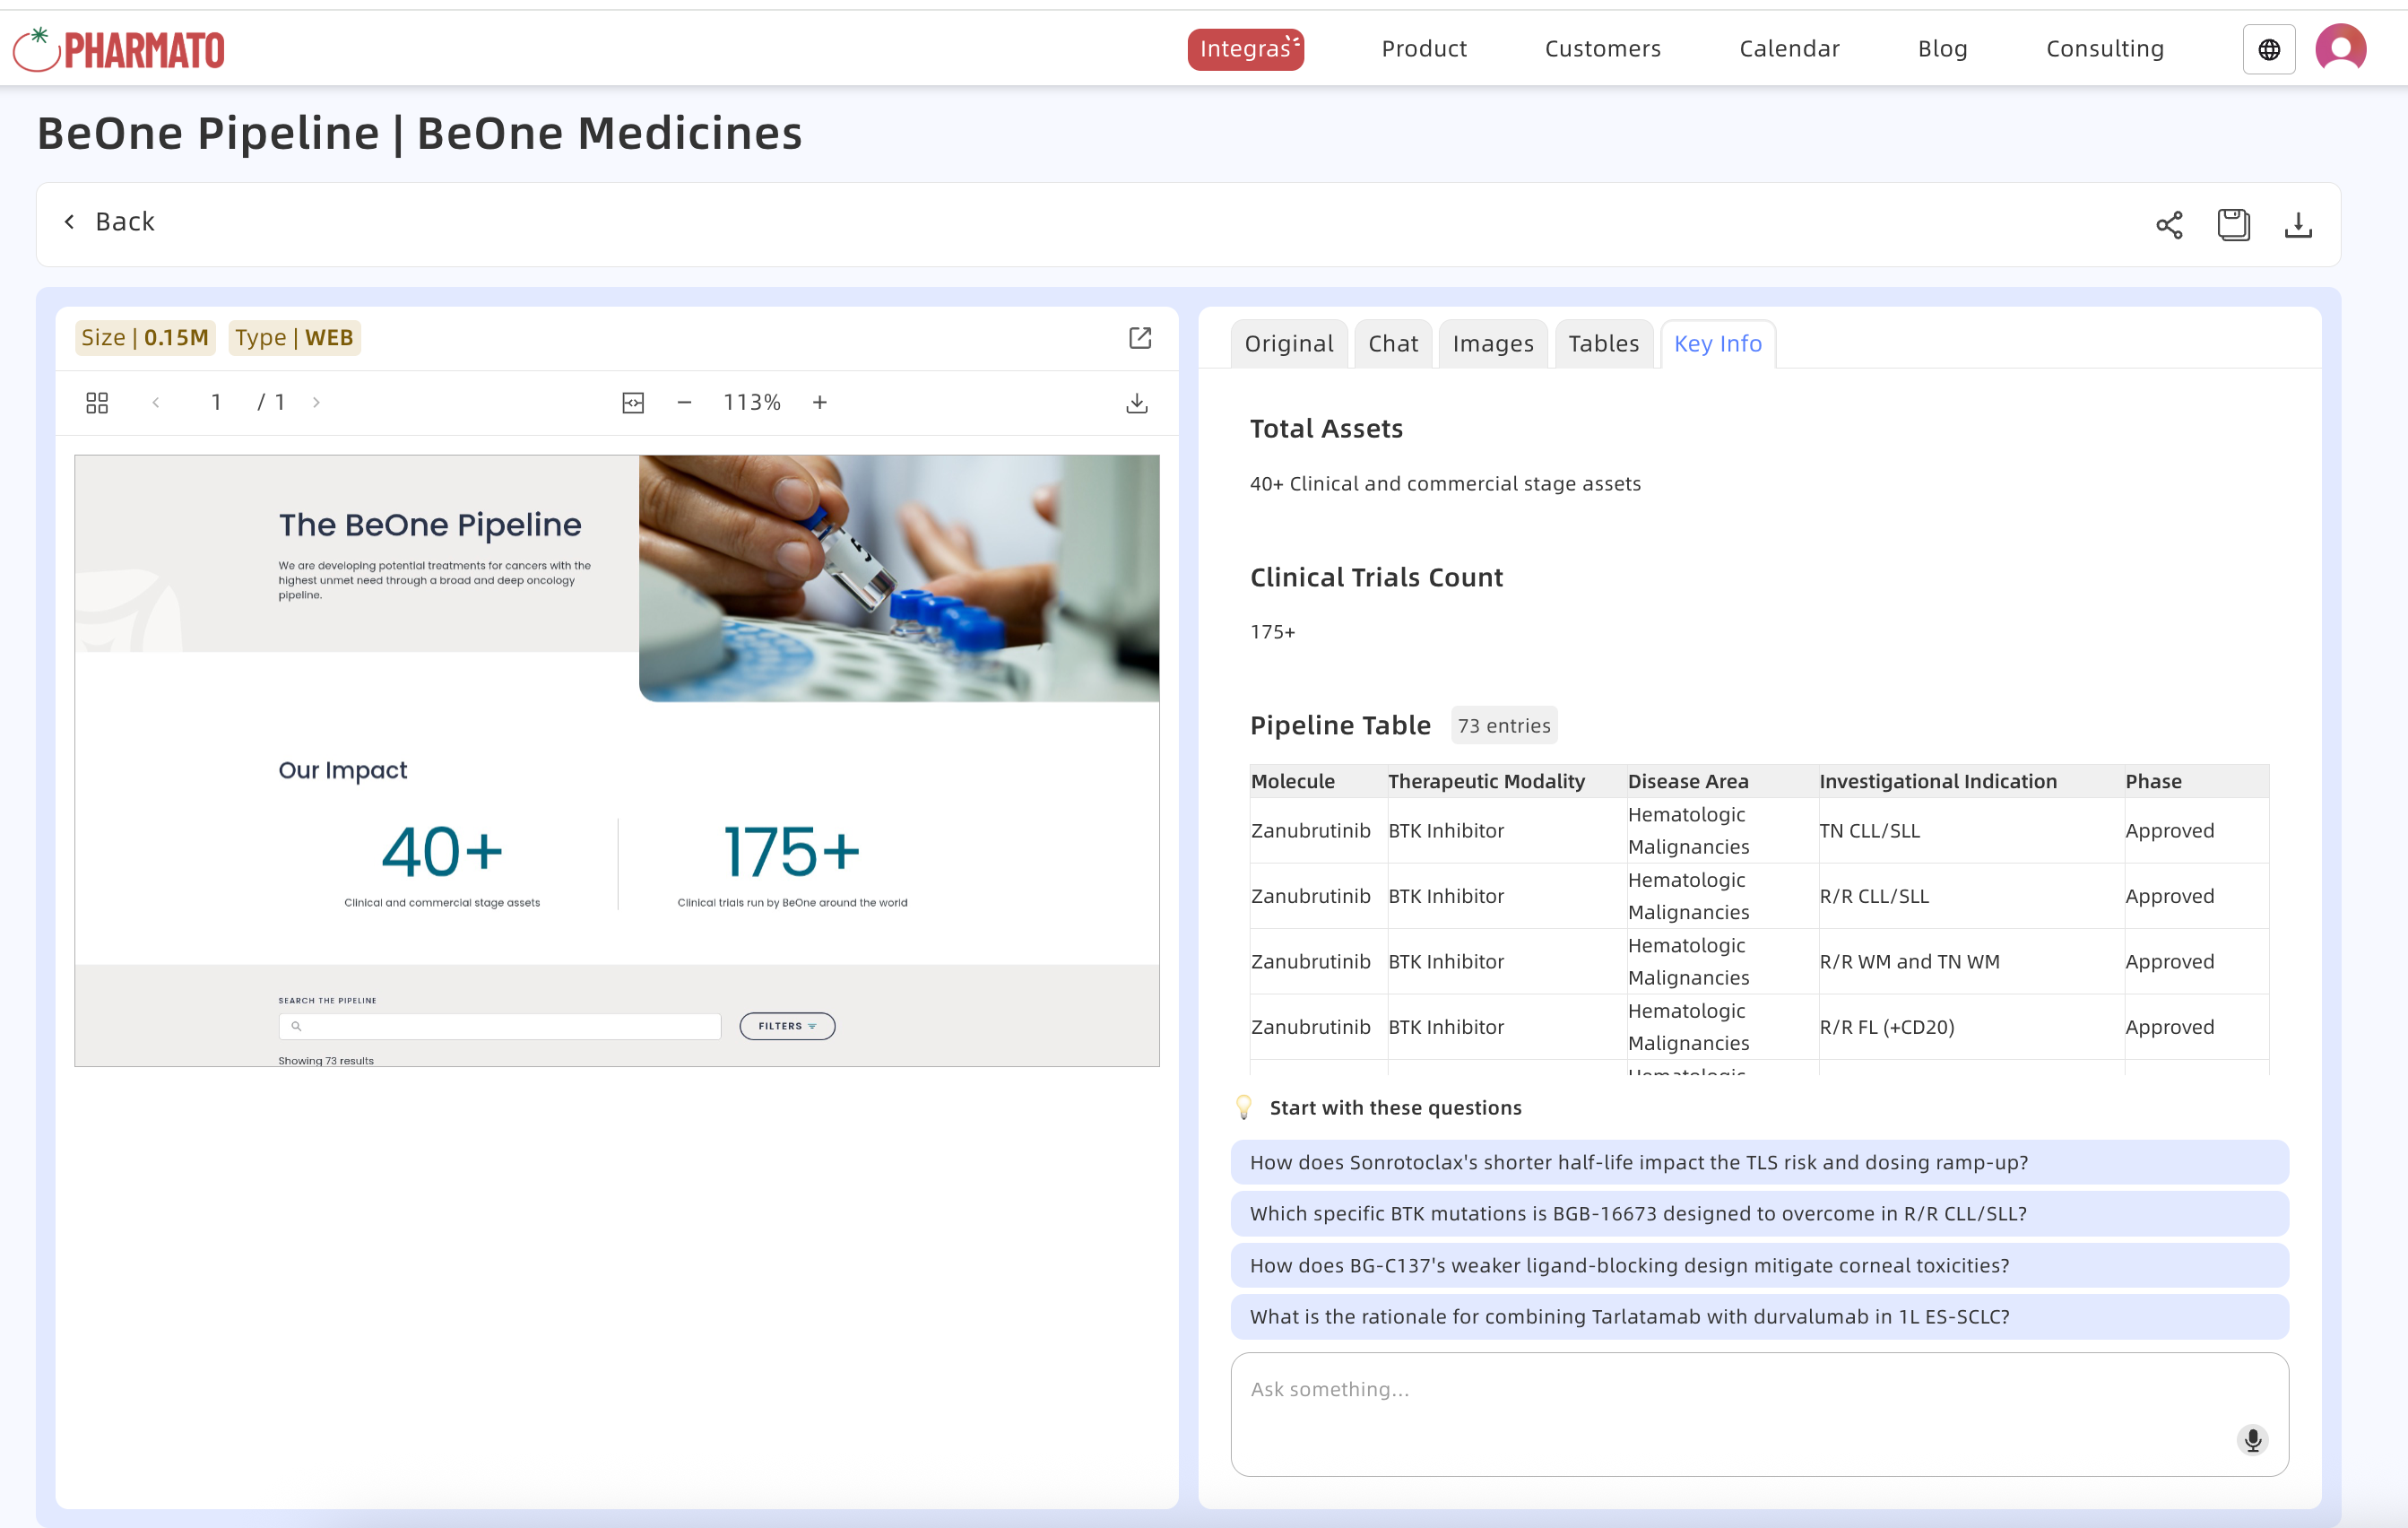2408x1528 pixels.
Task: Switch to the Tables tab
Action: click(1603, 344)
